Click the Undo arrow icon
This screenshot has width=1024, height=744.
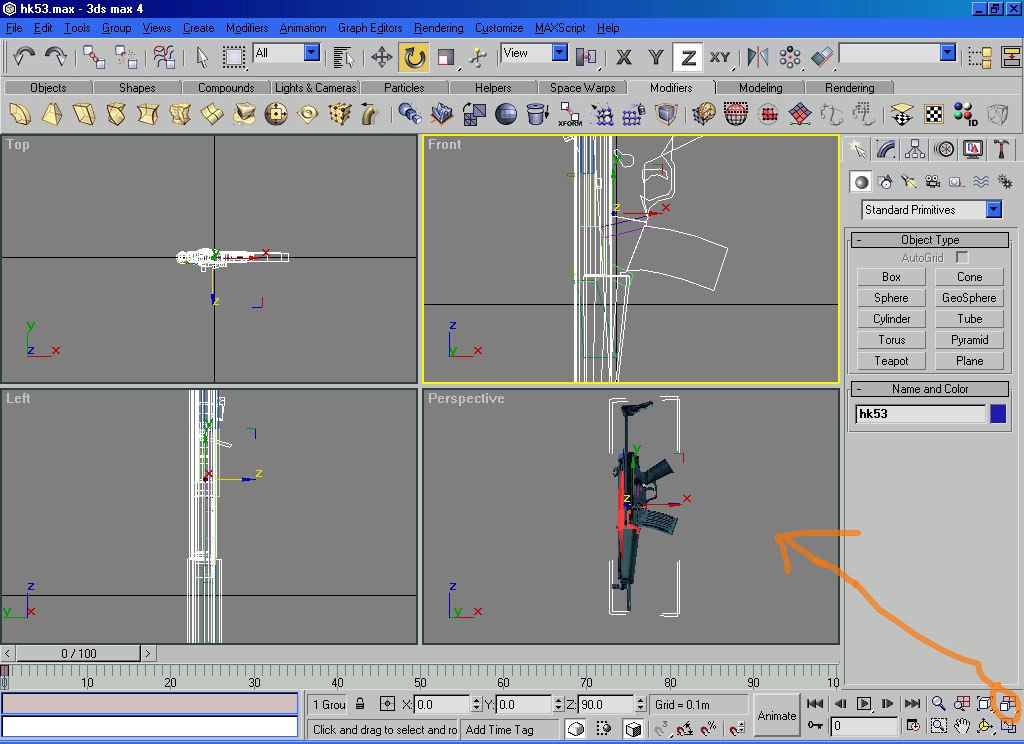pos(24,57)
